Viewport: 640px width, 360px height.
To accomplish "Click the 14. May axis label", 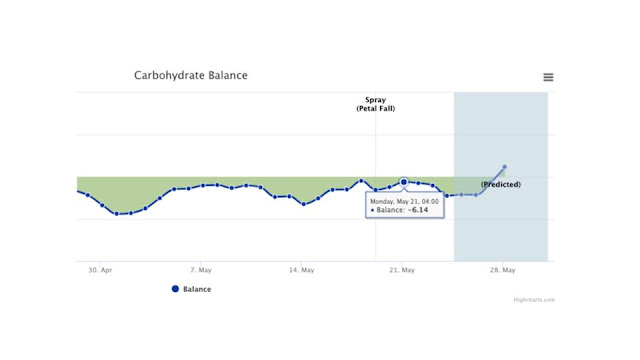I will pyautogui.click(x=302, y=270).
